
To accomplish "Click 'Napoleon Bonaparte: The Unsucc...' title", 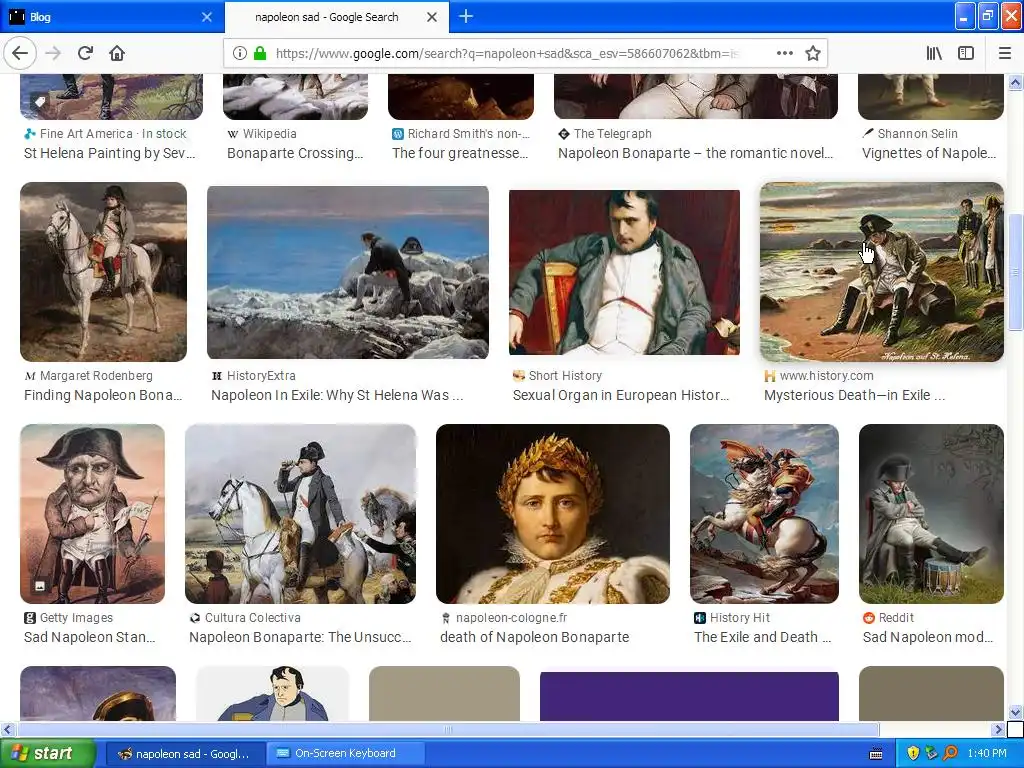I will pos(300,637).
